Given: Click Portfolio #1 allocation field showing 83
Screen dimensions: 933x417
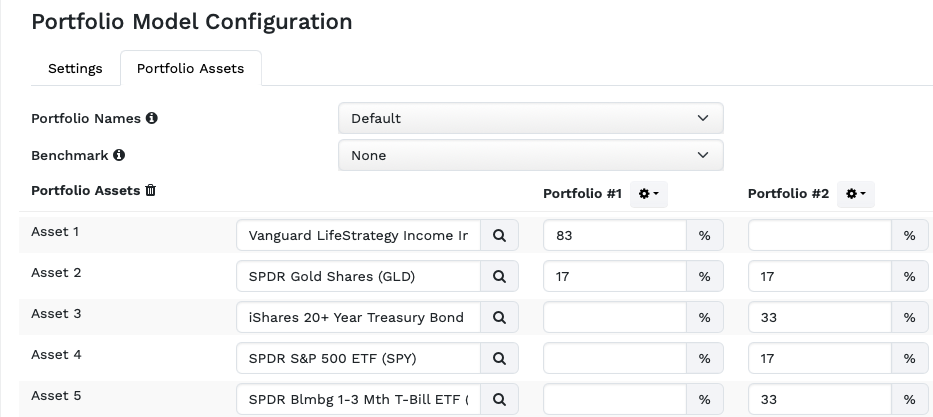Looking at the screenshot, I should [x=614, y=236].
